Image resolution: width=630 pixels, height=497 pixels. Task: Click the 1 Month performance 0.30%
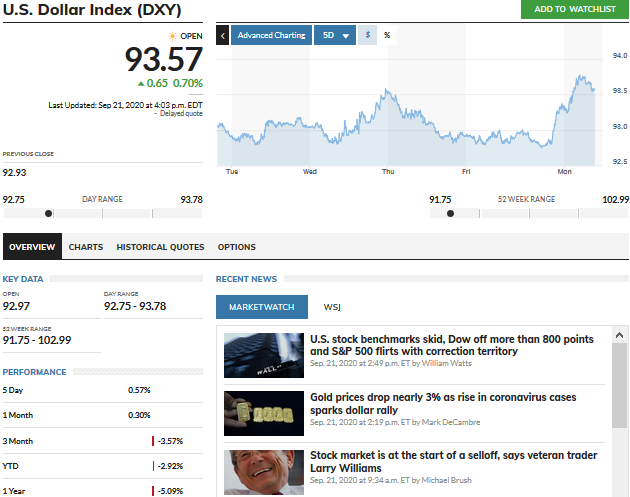click(139, 415)
